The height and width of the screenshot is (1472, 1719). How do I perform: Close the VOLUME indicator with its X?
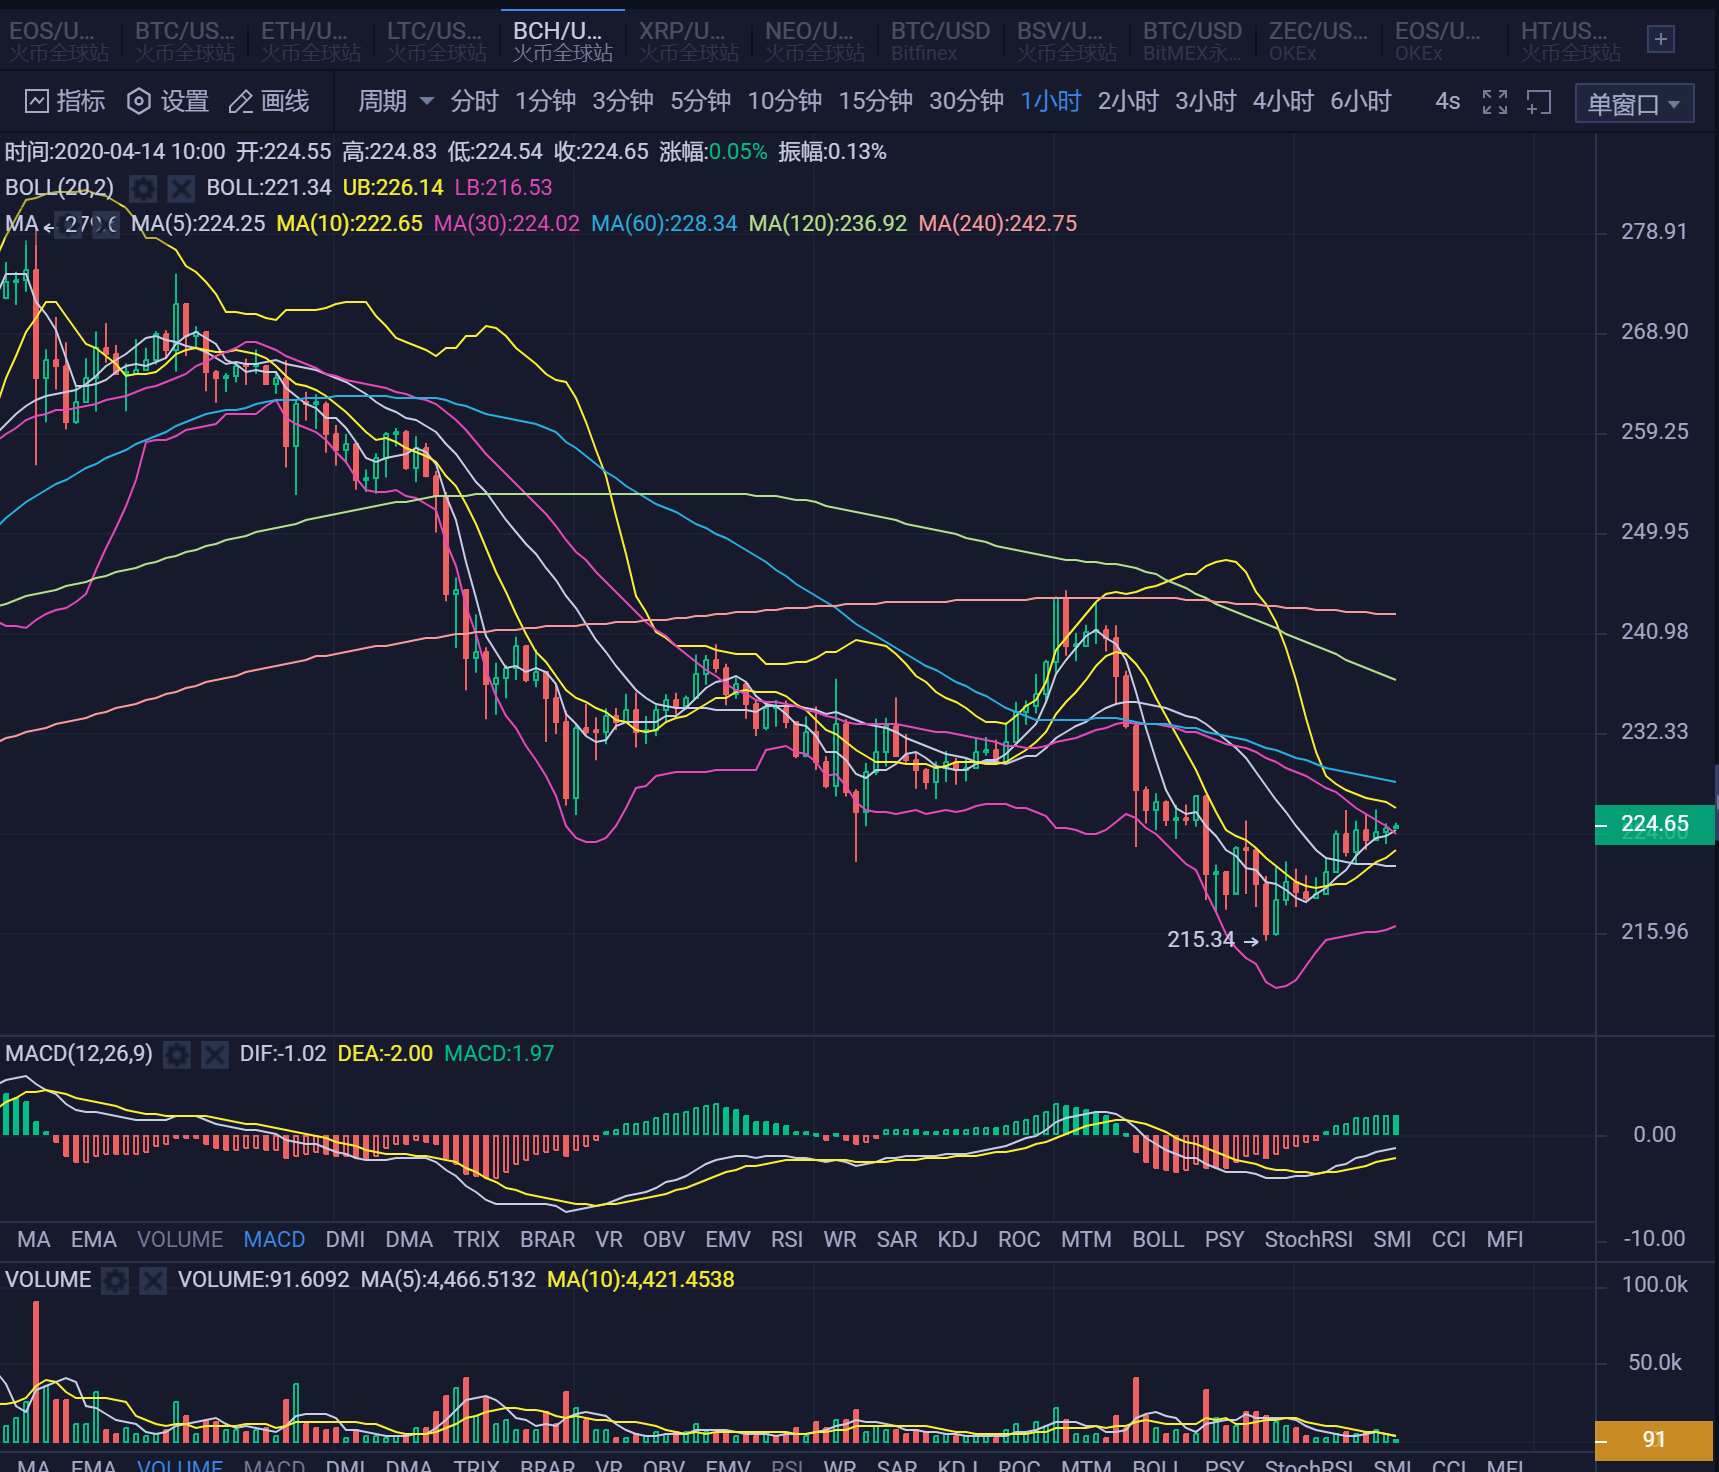[152, 1280]
